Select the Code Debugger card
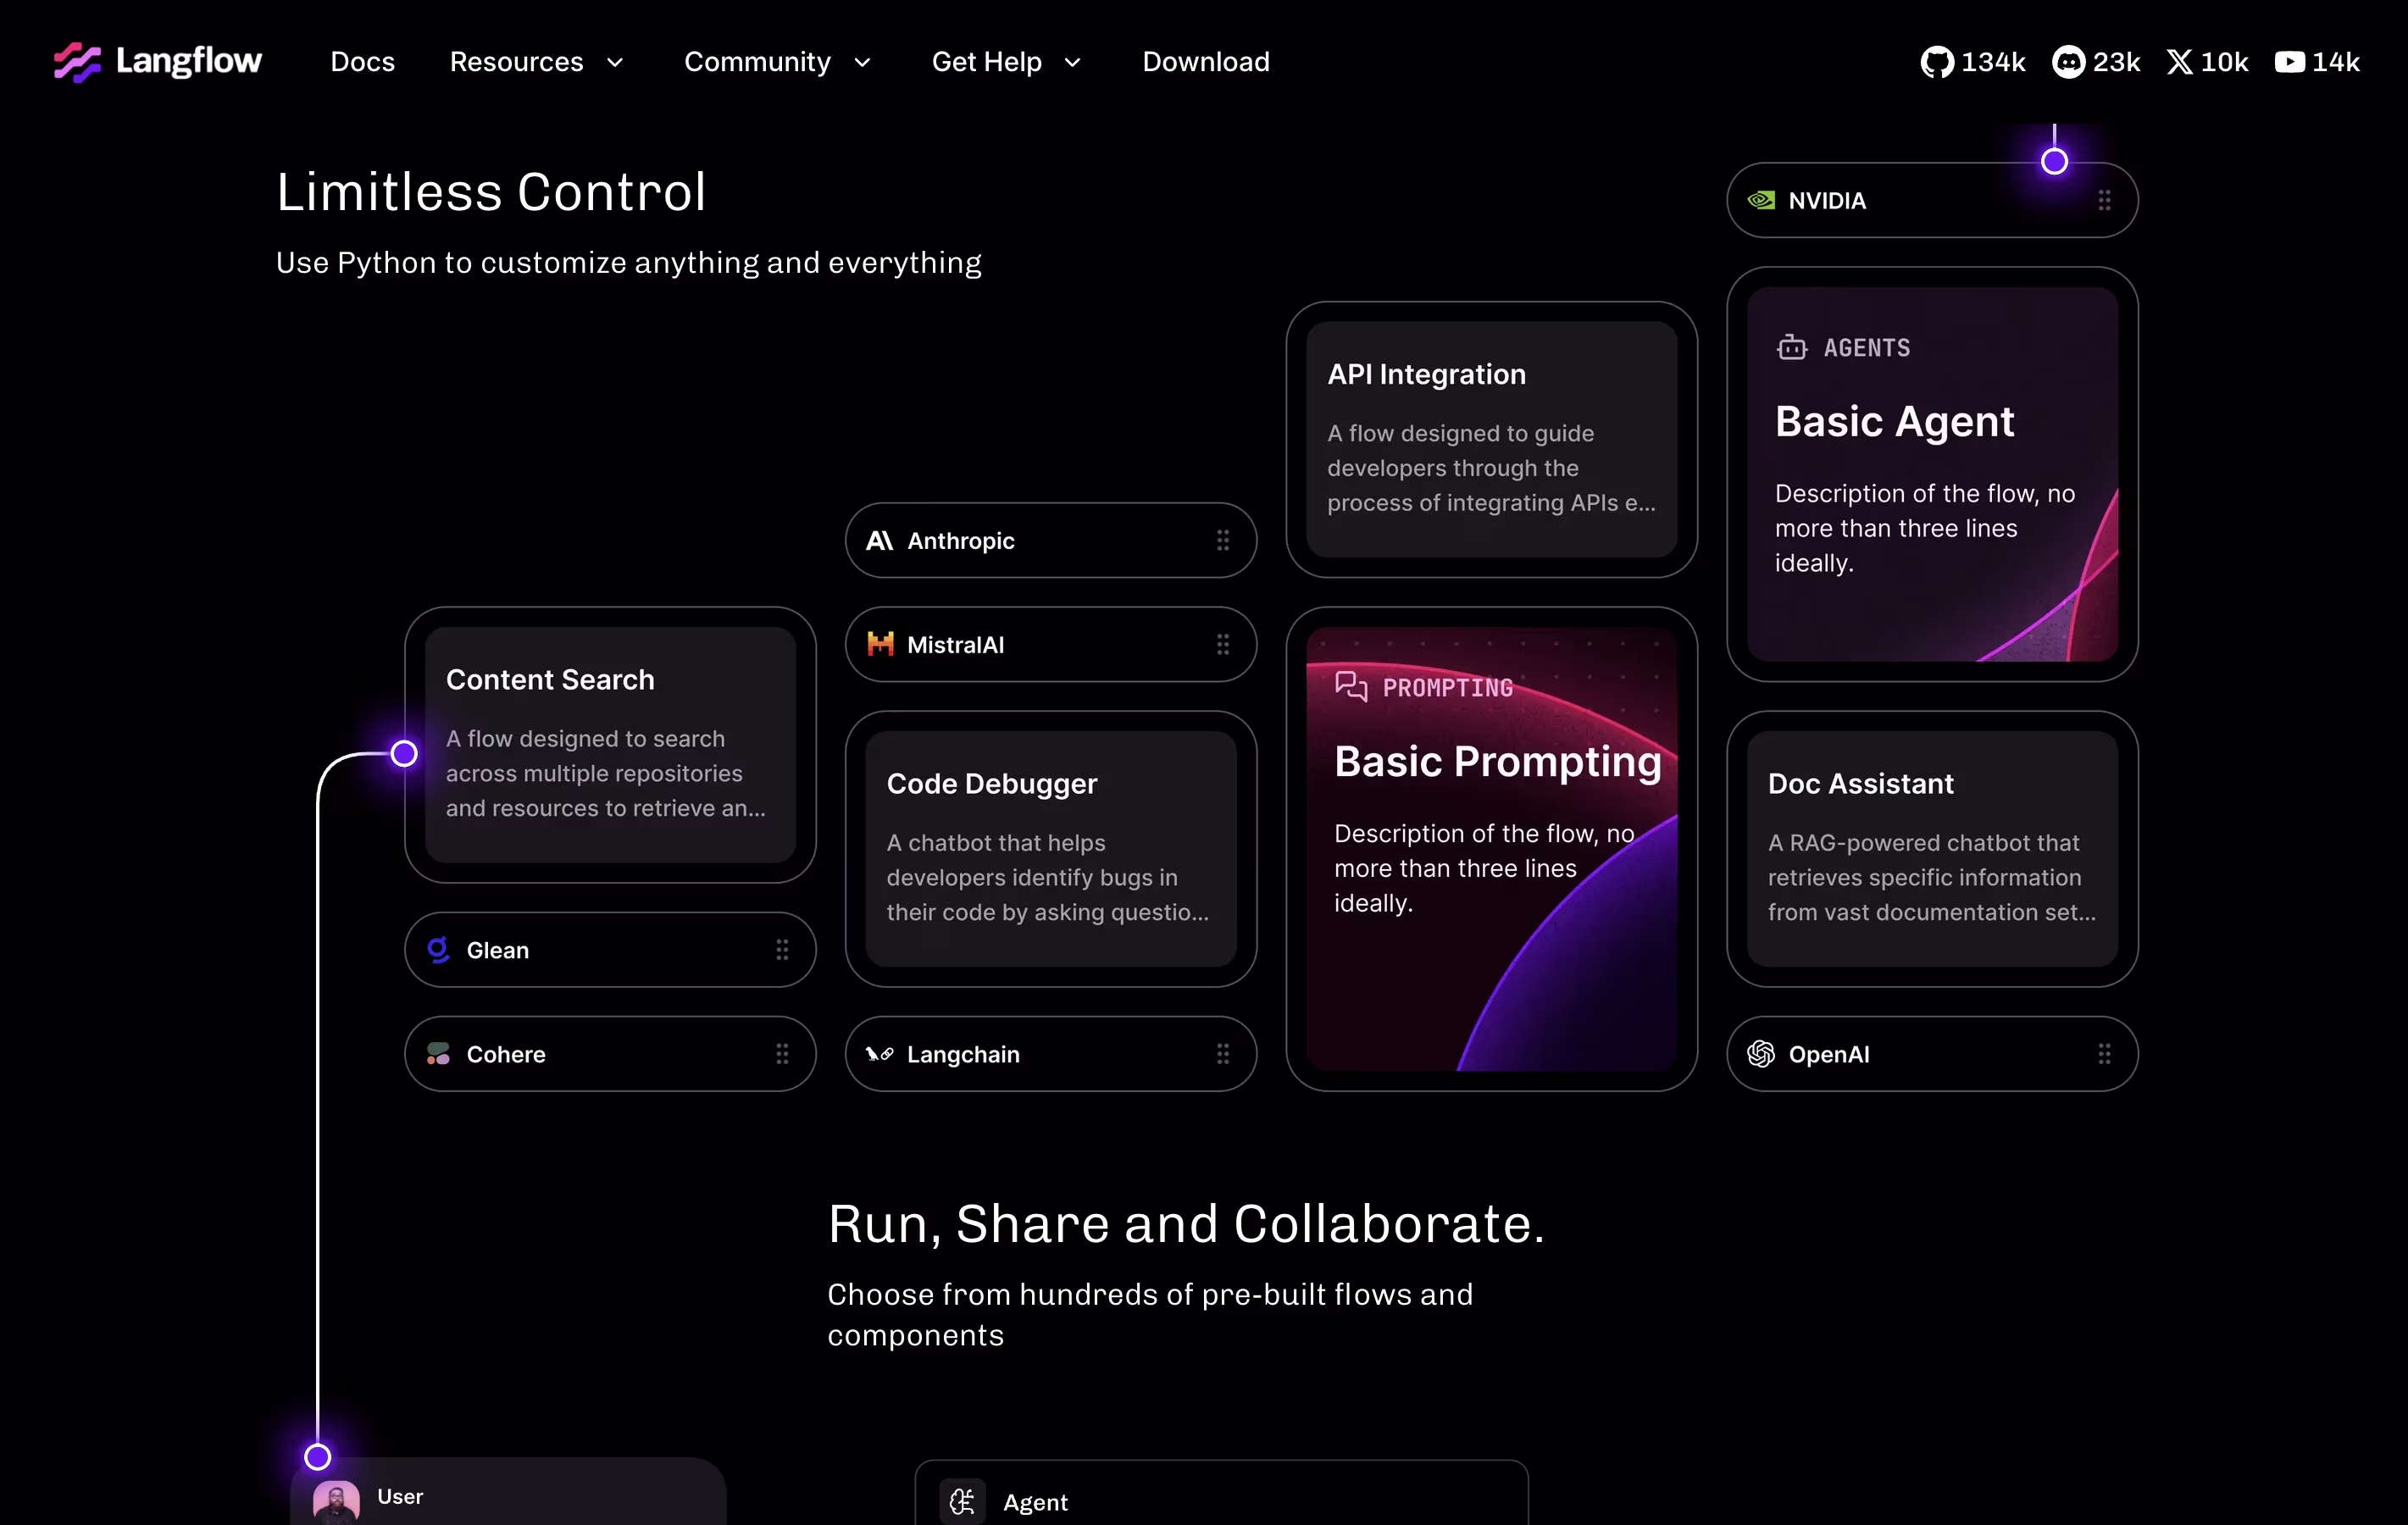2408x1525 pixels. click(1050, 848)
